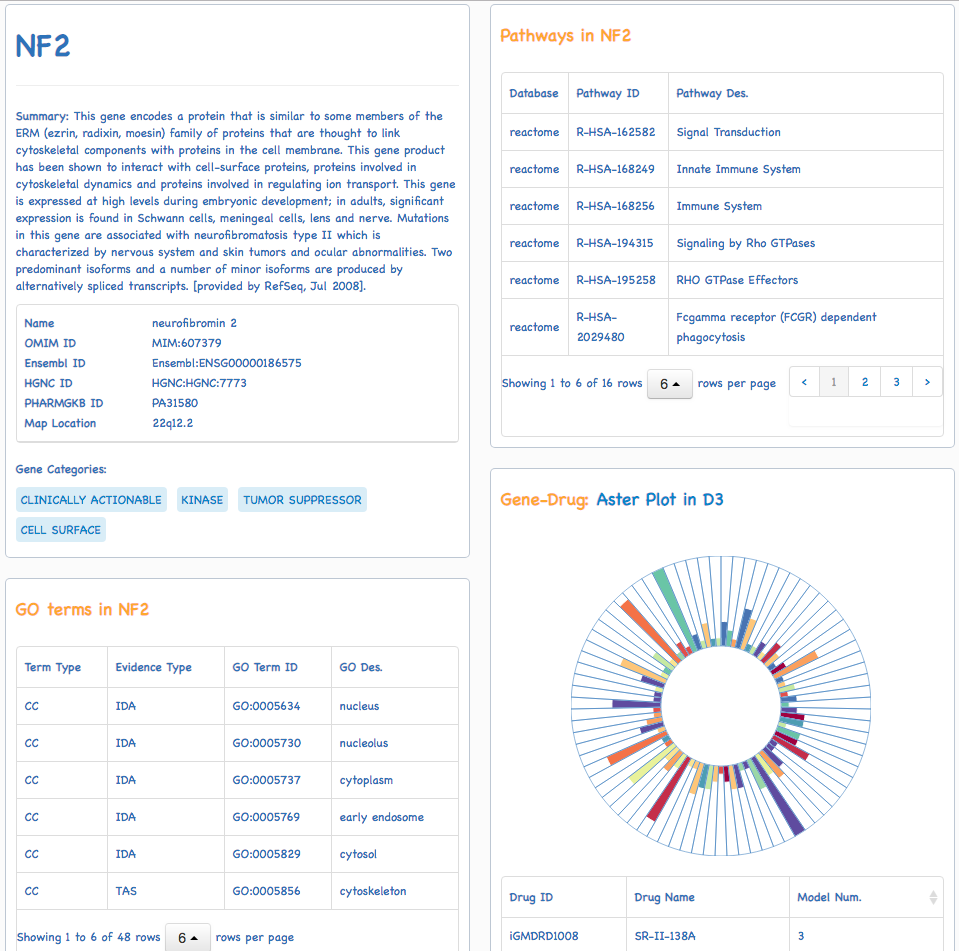This screenshot has width=959, height=951.
Task: Go to next page of Pathways table
Action: pos(927,382)
